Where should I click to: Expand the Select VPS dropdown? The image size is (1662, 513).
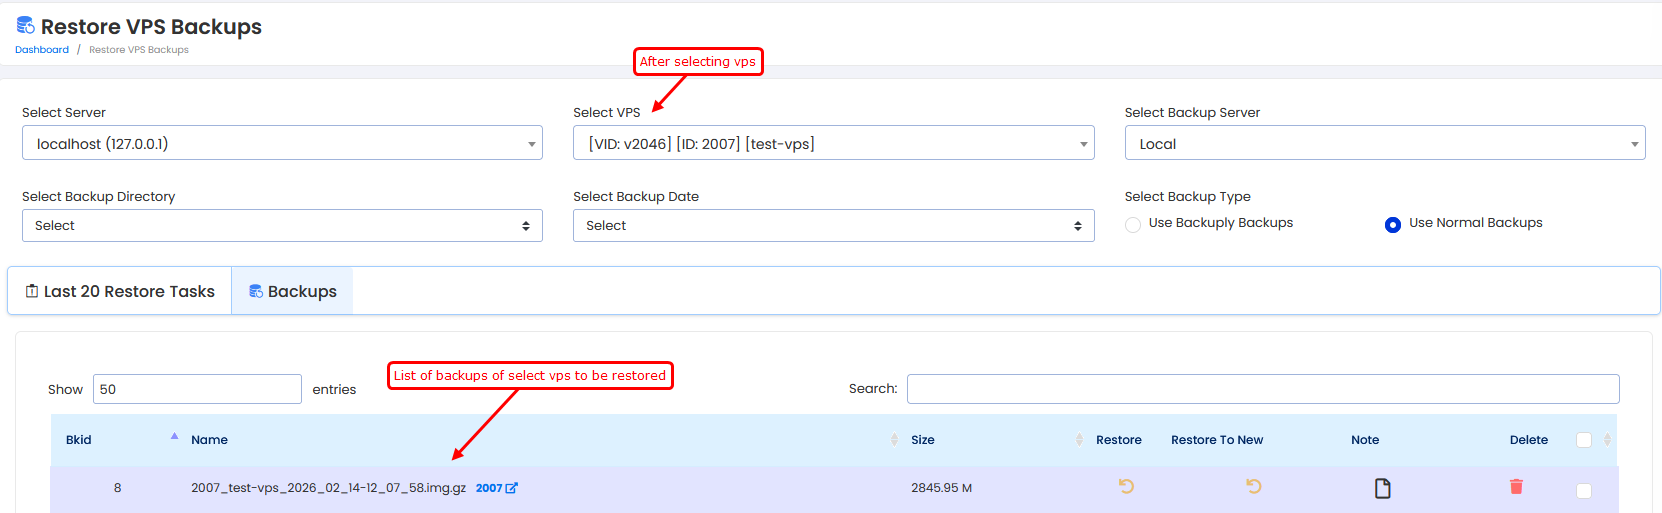click(833, 143)
